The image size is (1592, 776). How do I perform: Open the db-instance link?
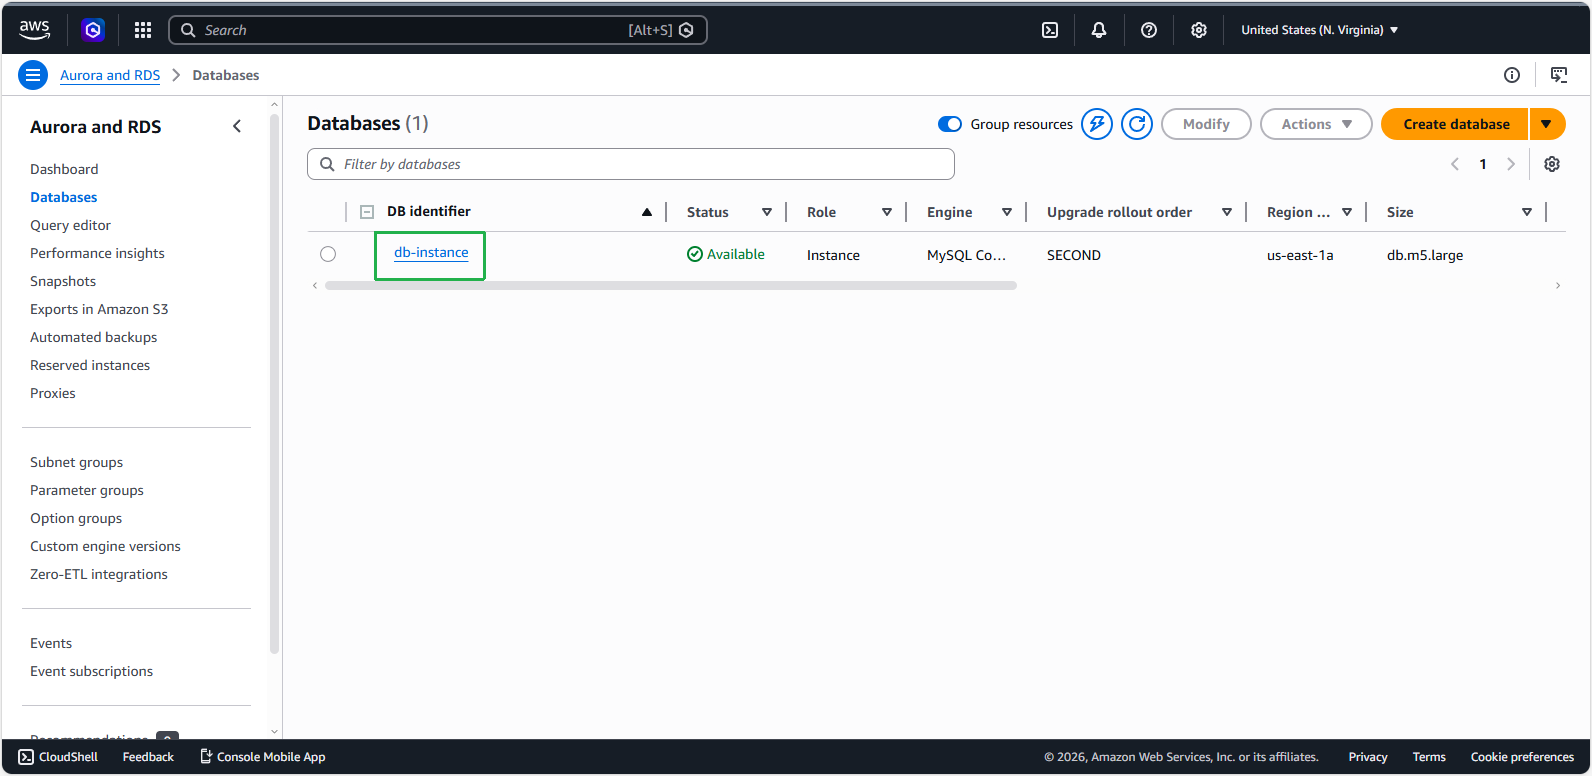coord(431,252)
